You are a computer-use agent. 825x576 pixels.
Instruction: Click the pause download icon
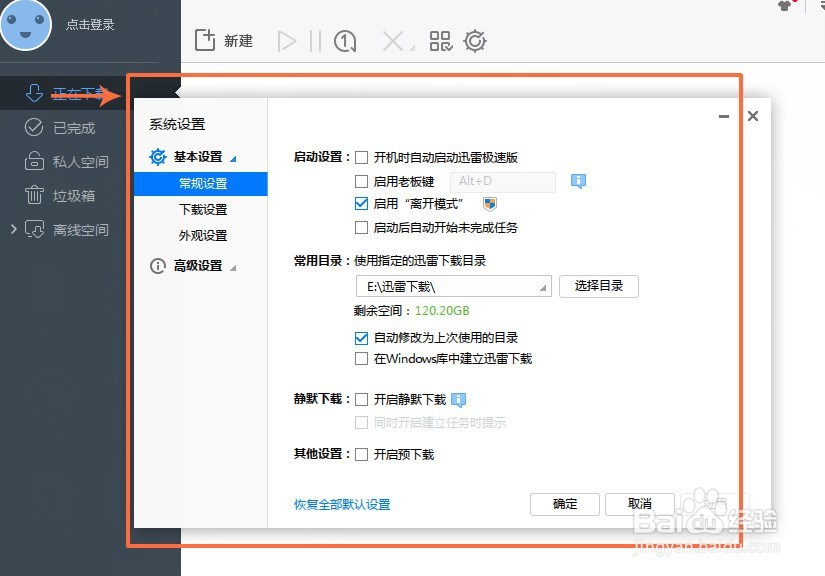coord(315,41)
